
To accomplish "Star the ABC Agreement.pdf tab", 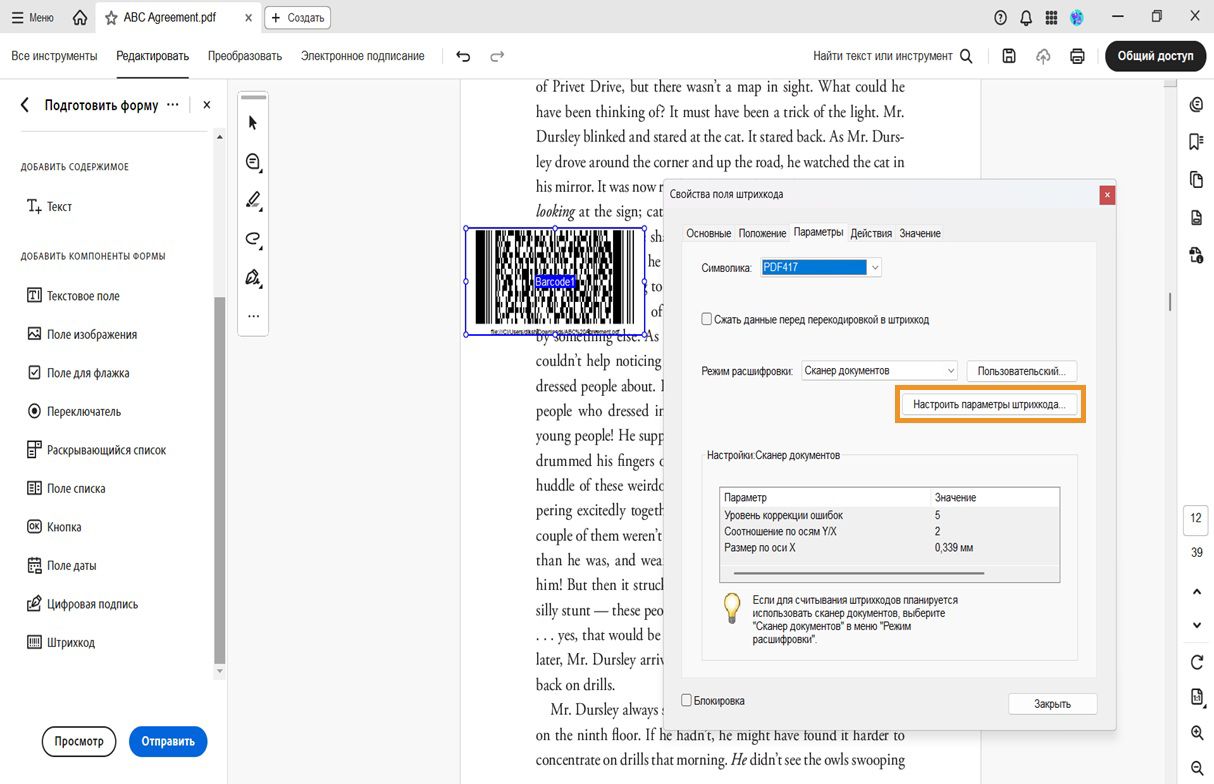I will (111, 17).
